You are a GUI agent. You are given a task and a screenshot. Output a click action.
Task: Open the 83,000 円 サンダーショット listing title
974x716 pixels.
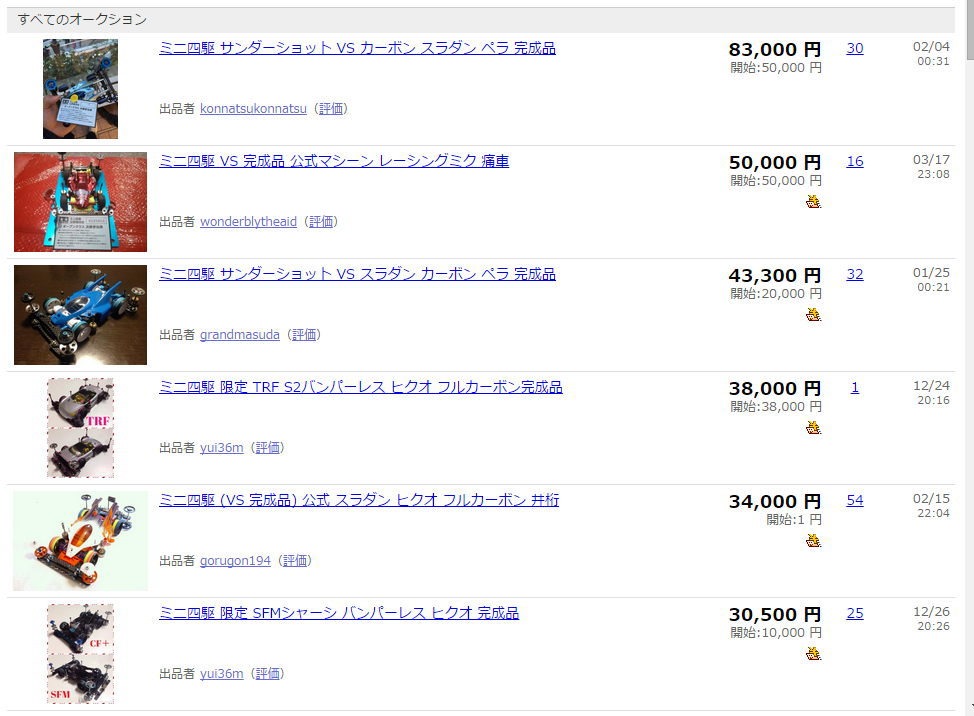(x=357, y=48)
